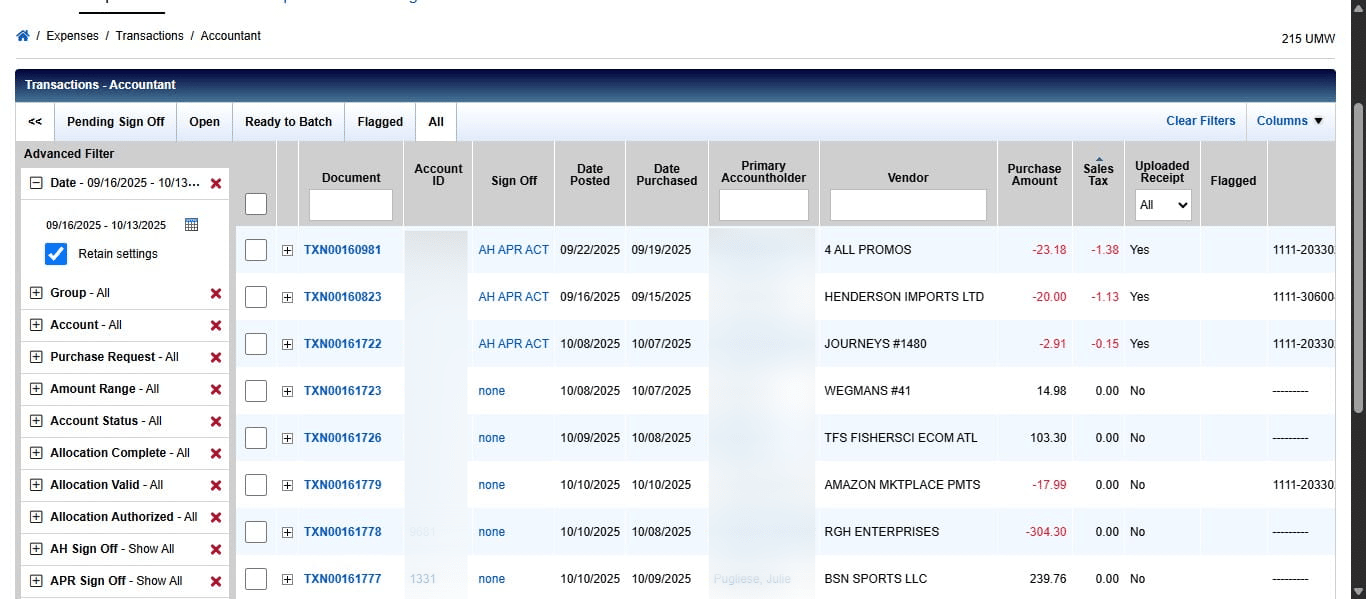
Task: Uncheck the Retain settings checkbox
Action: click(x=55, y=253)
